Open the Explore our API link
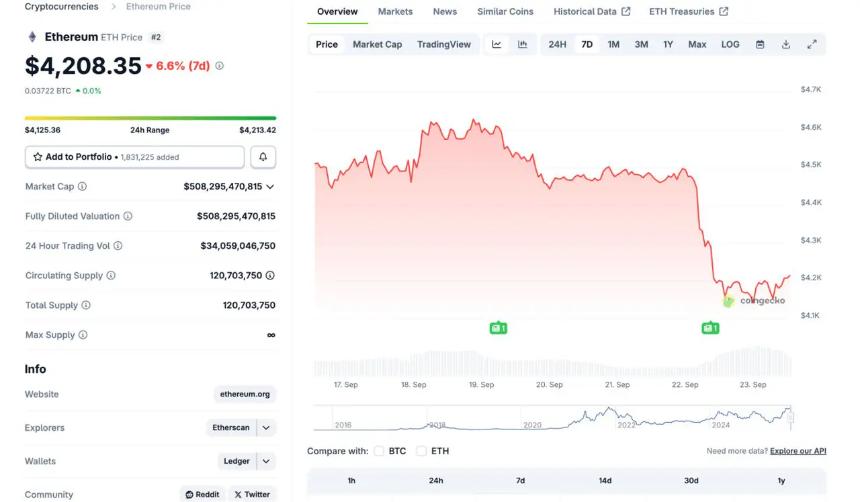The image size is (860, 502). (x=798, y=451)
